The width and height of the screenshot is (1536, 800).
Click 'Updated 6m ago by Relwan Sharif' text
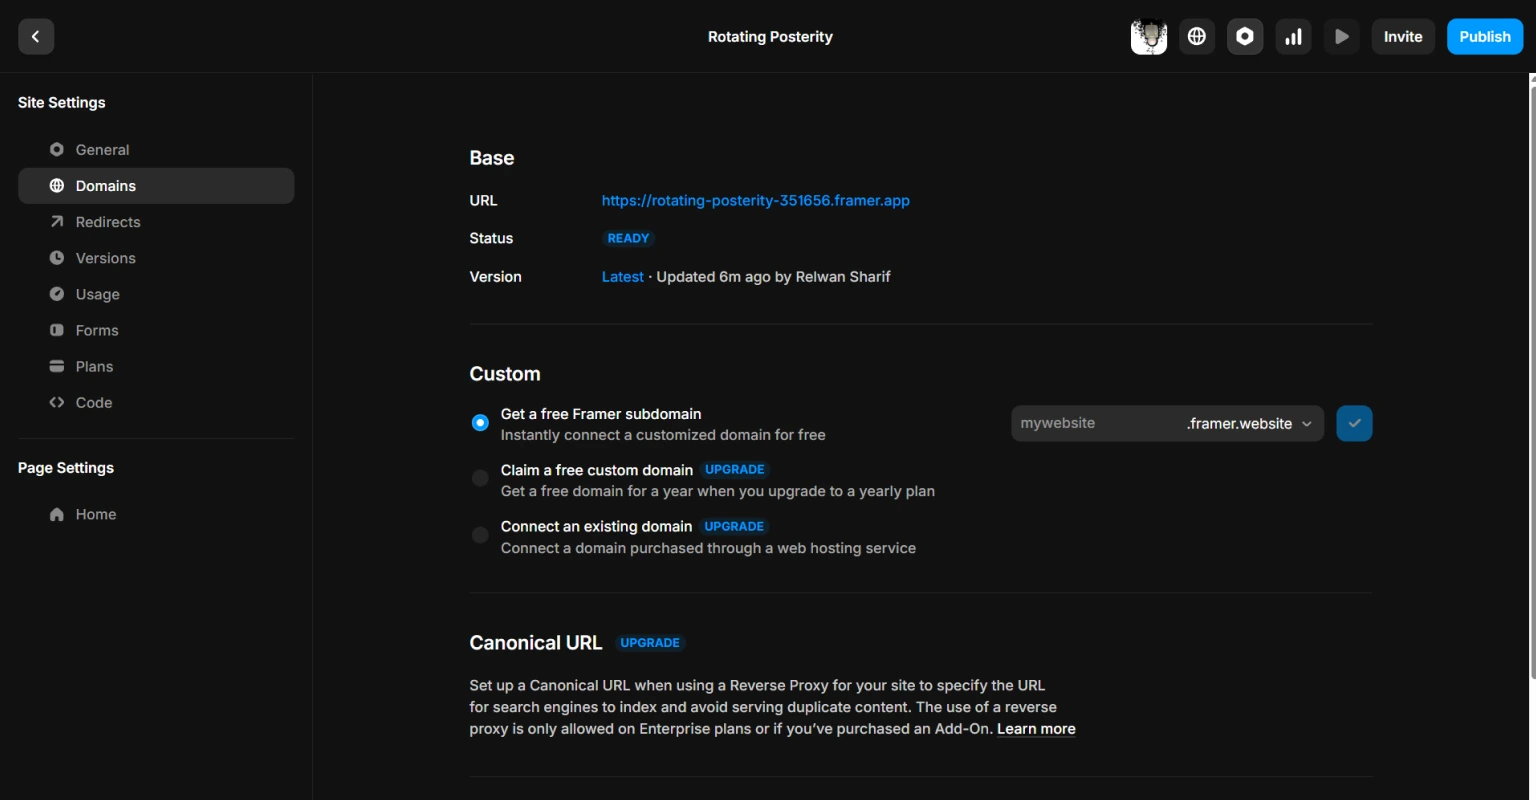tap(773, 277)
